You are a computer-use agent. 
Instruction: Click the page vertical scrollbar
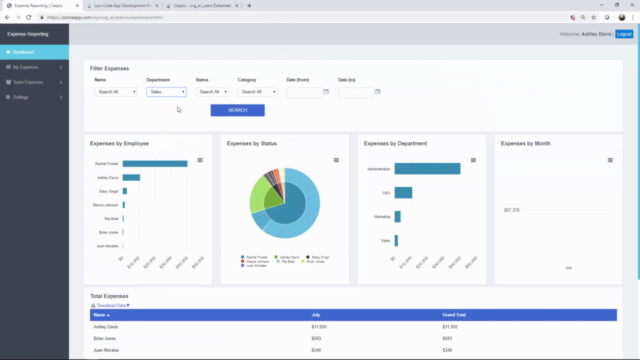[638, 152]
